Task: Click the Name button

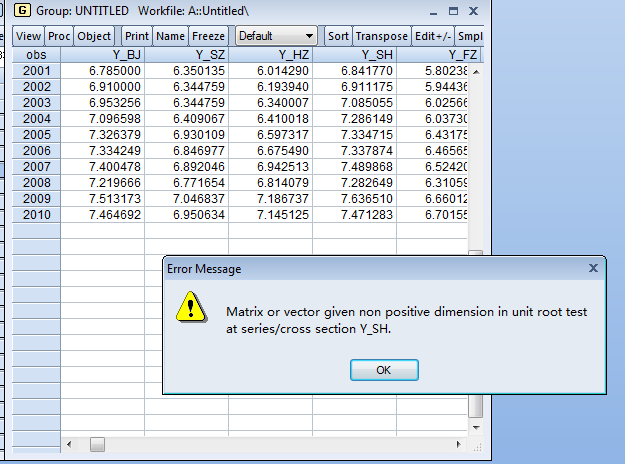Action: (171, 36)
